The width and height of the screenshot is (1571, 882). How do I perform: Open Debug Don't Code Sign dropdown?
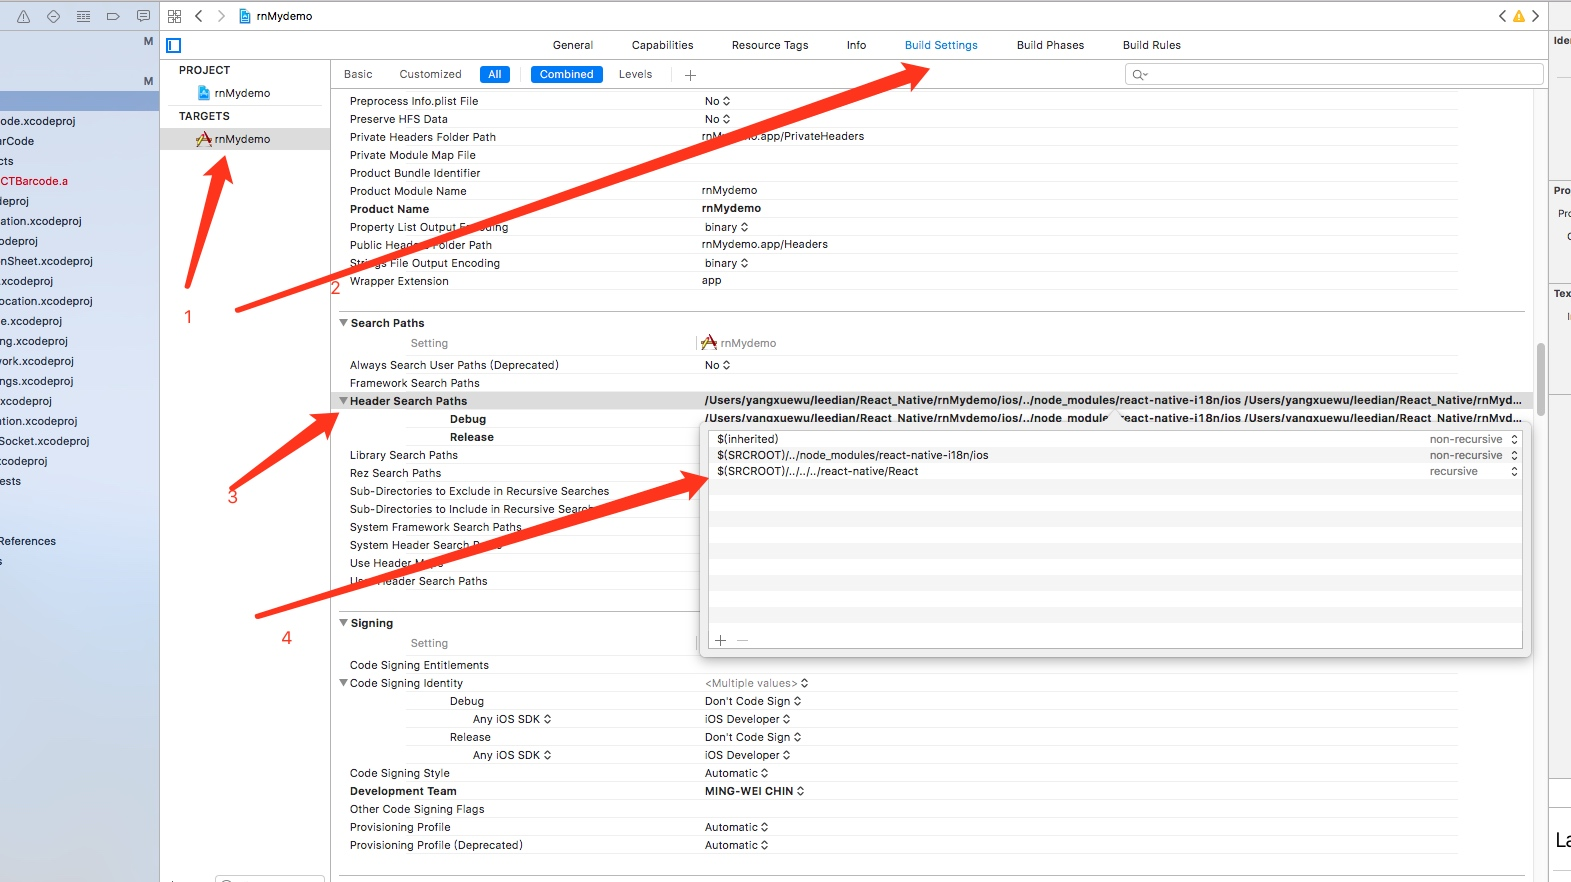(x=753, y=701)
